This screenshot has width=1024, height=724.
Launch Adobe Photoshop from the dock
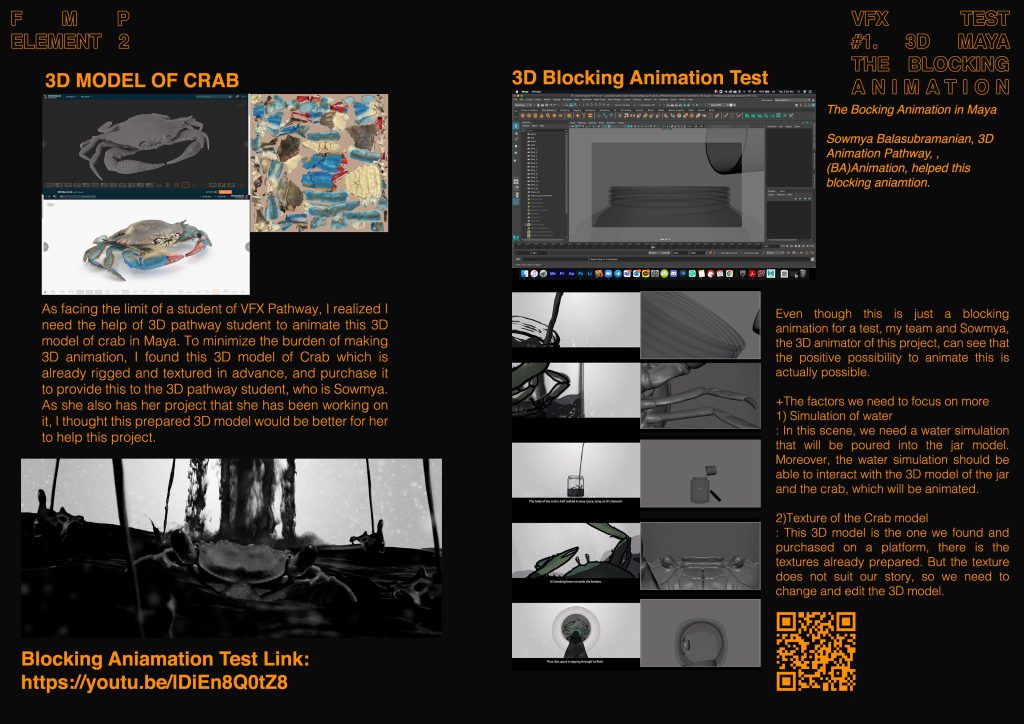pos(581,274)
